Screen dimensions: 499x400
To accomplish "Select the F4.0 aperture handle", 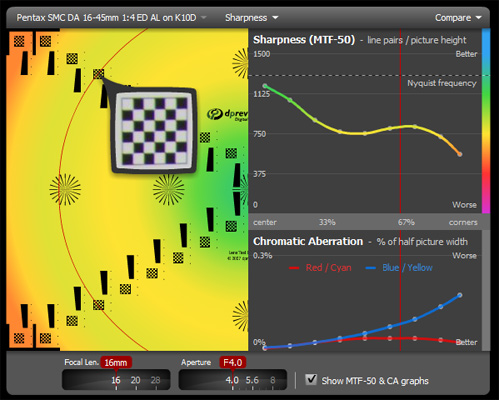I will pos(233,363).
